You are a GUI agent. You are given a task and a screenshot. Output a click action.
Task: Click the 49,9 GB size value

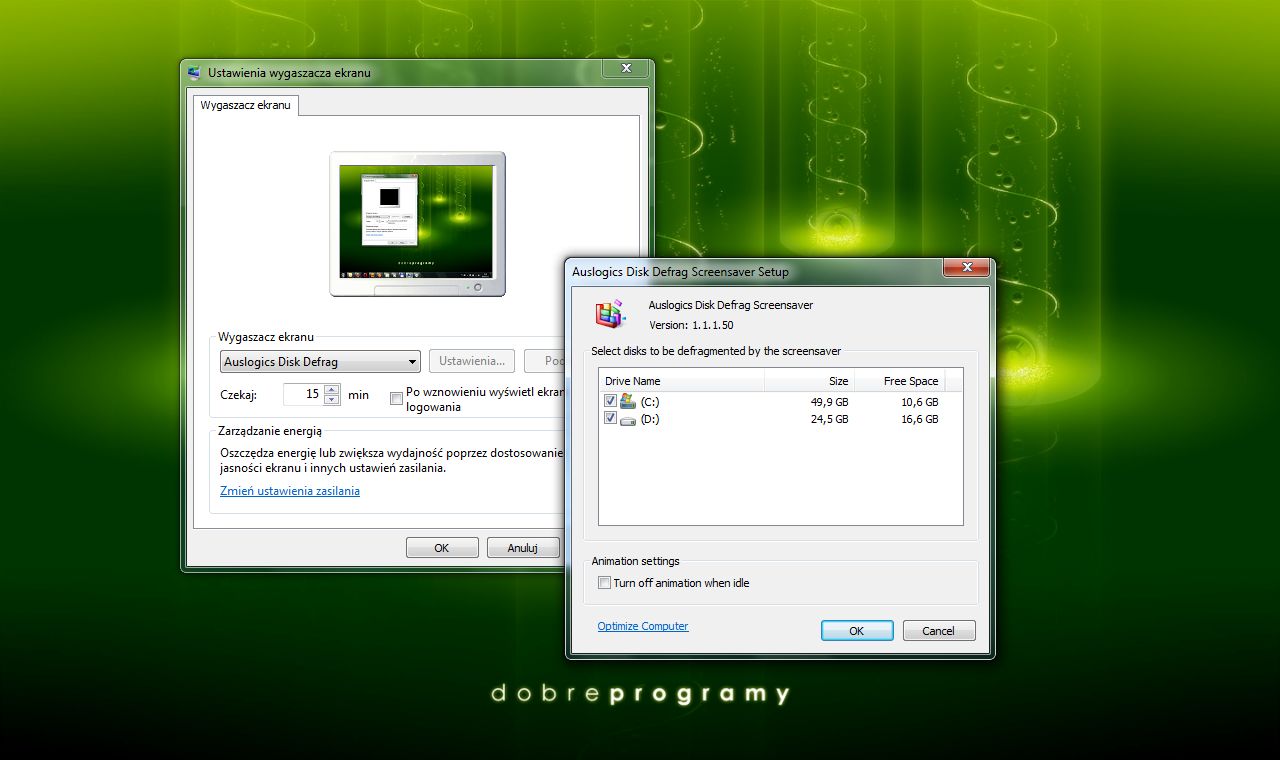click(830, 402)
